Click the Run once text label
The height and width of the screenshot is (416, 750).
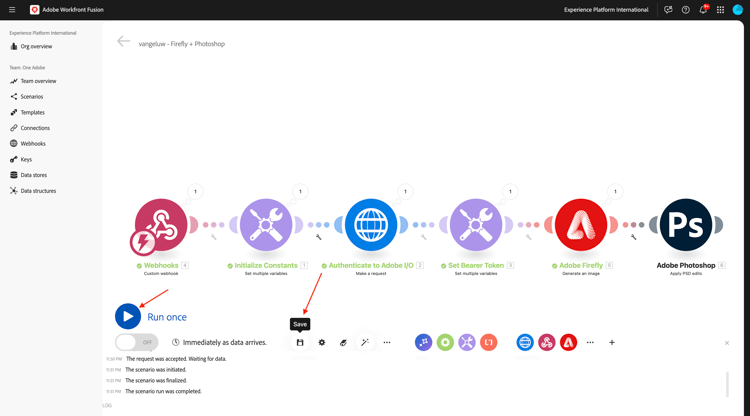[167, 317]
